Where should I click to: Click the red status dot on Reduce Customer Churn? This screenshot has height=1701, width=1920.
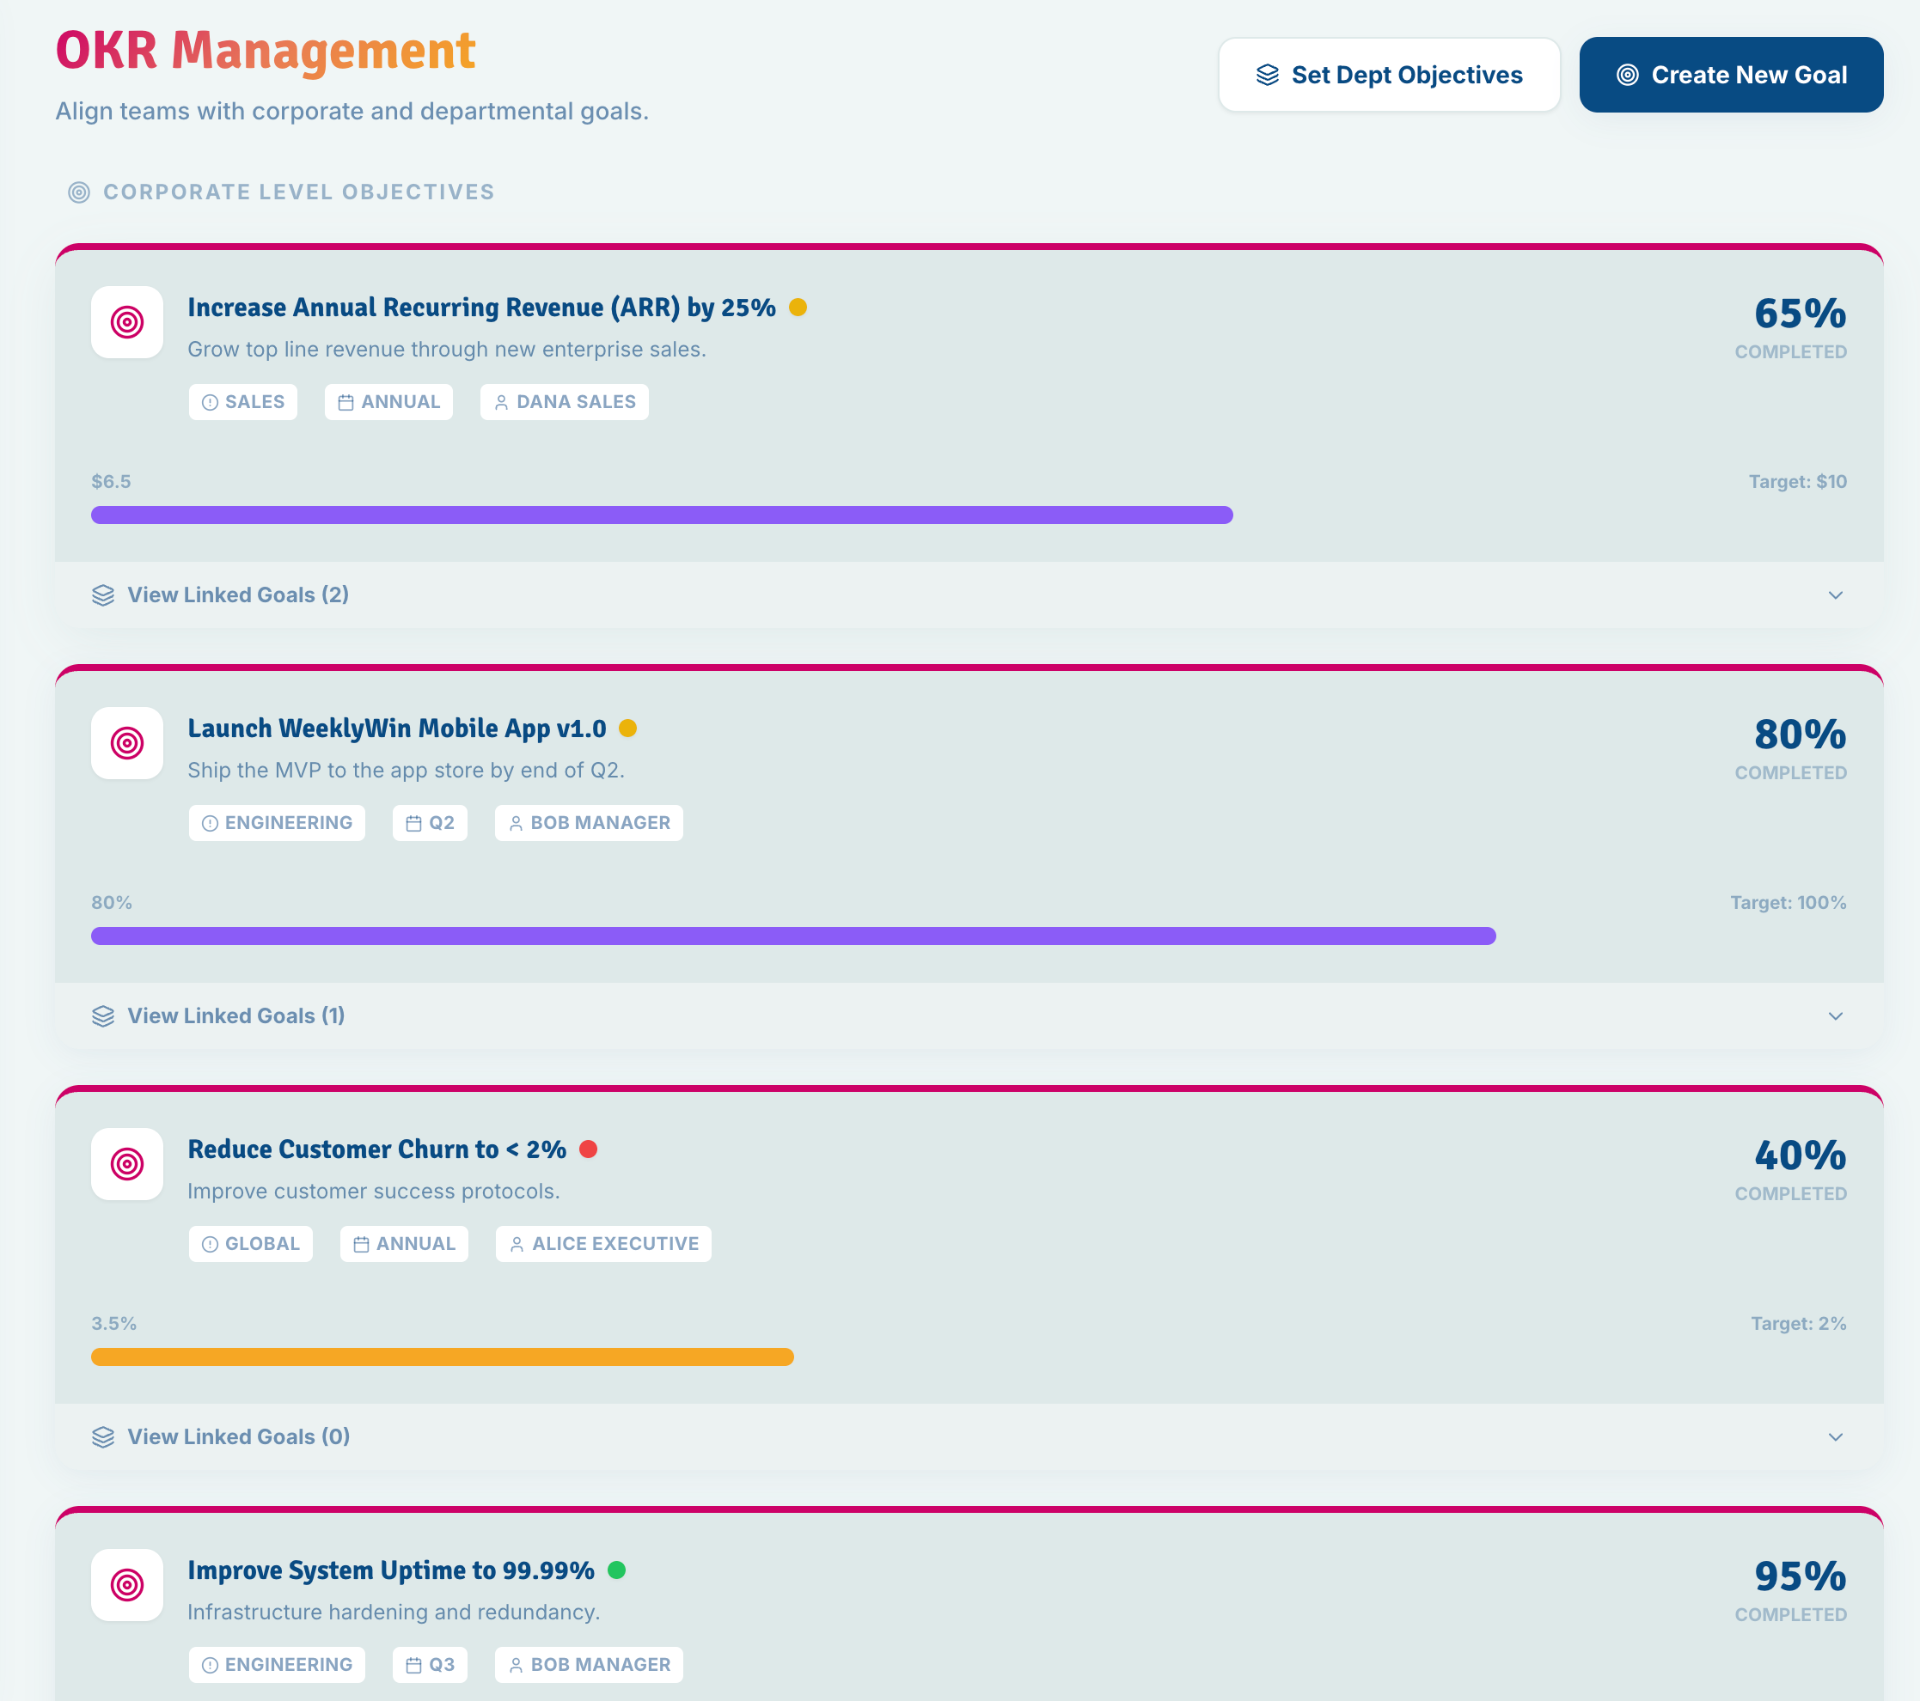coord(589,1149)
